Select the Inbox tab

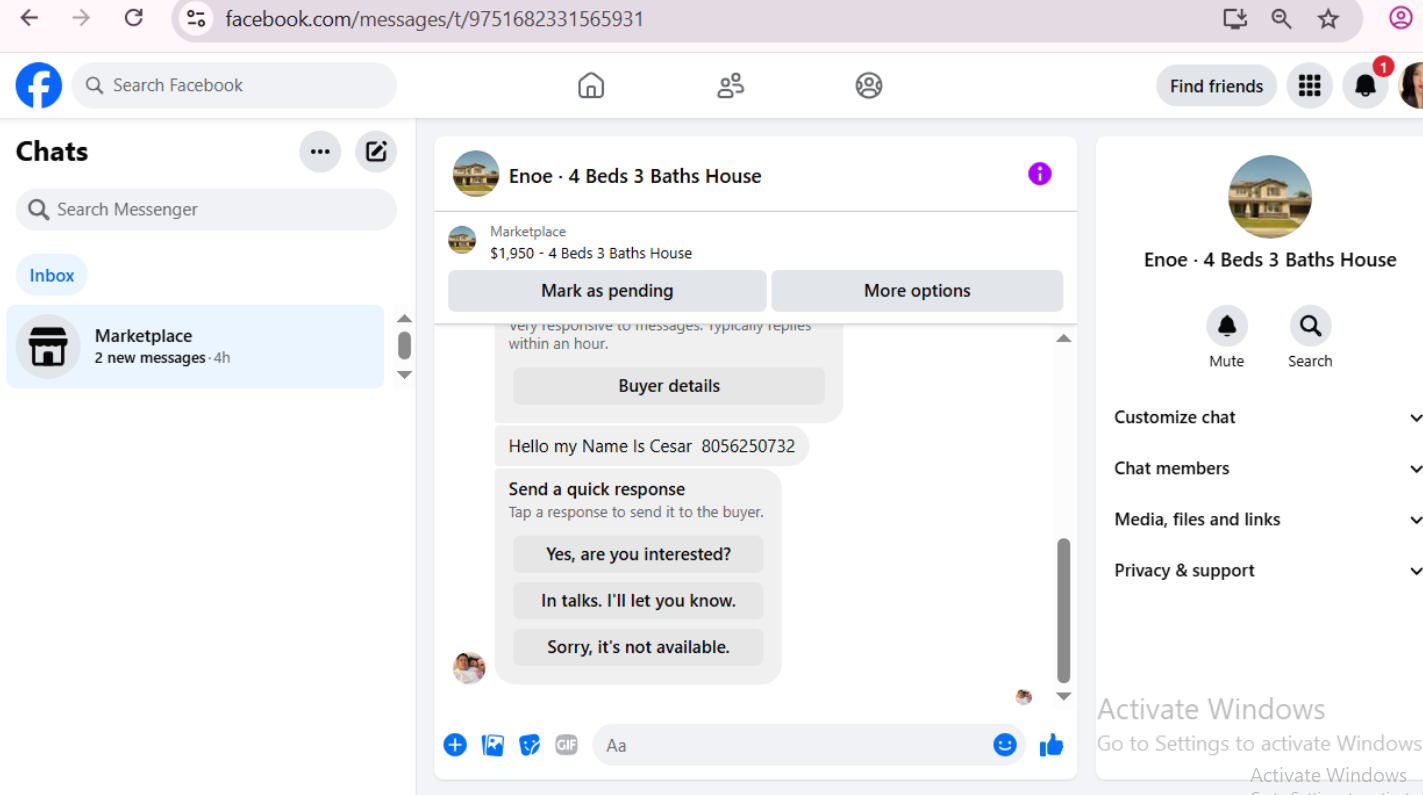coord(52,275)
